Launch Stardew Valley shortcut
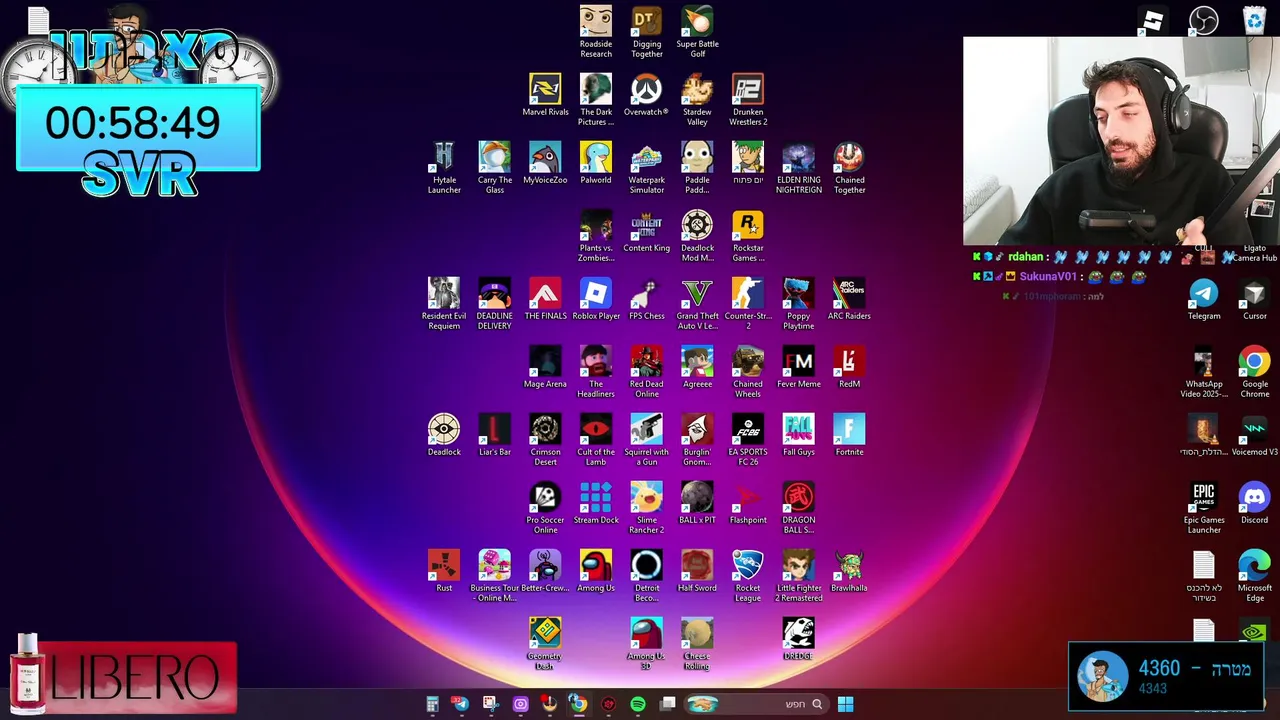1280x720 pixels. tap(697, 99)
